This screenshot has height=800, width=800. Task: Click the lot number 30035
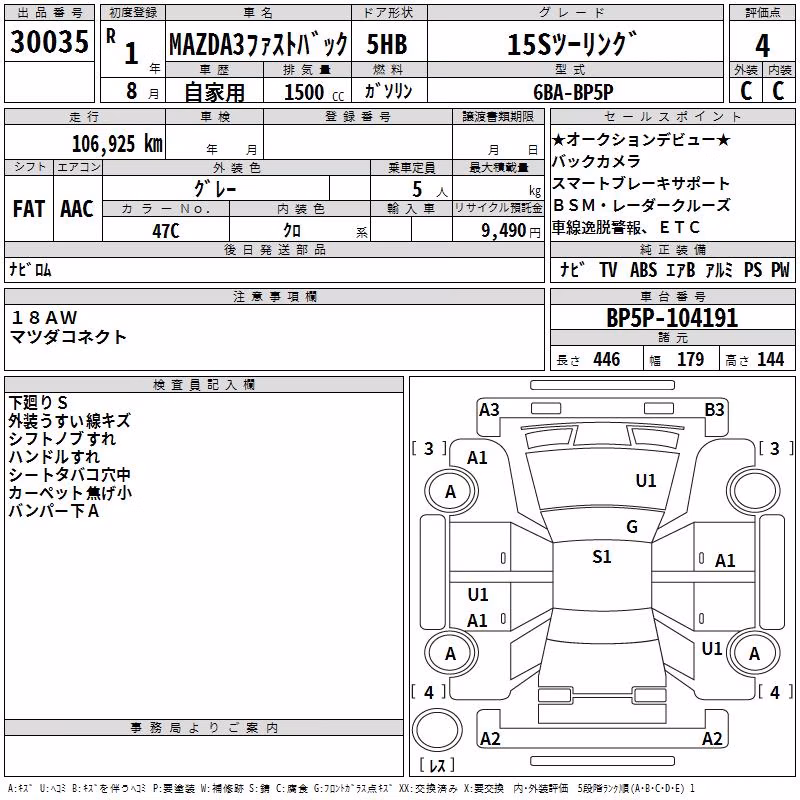(x=49, y=42)
